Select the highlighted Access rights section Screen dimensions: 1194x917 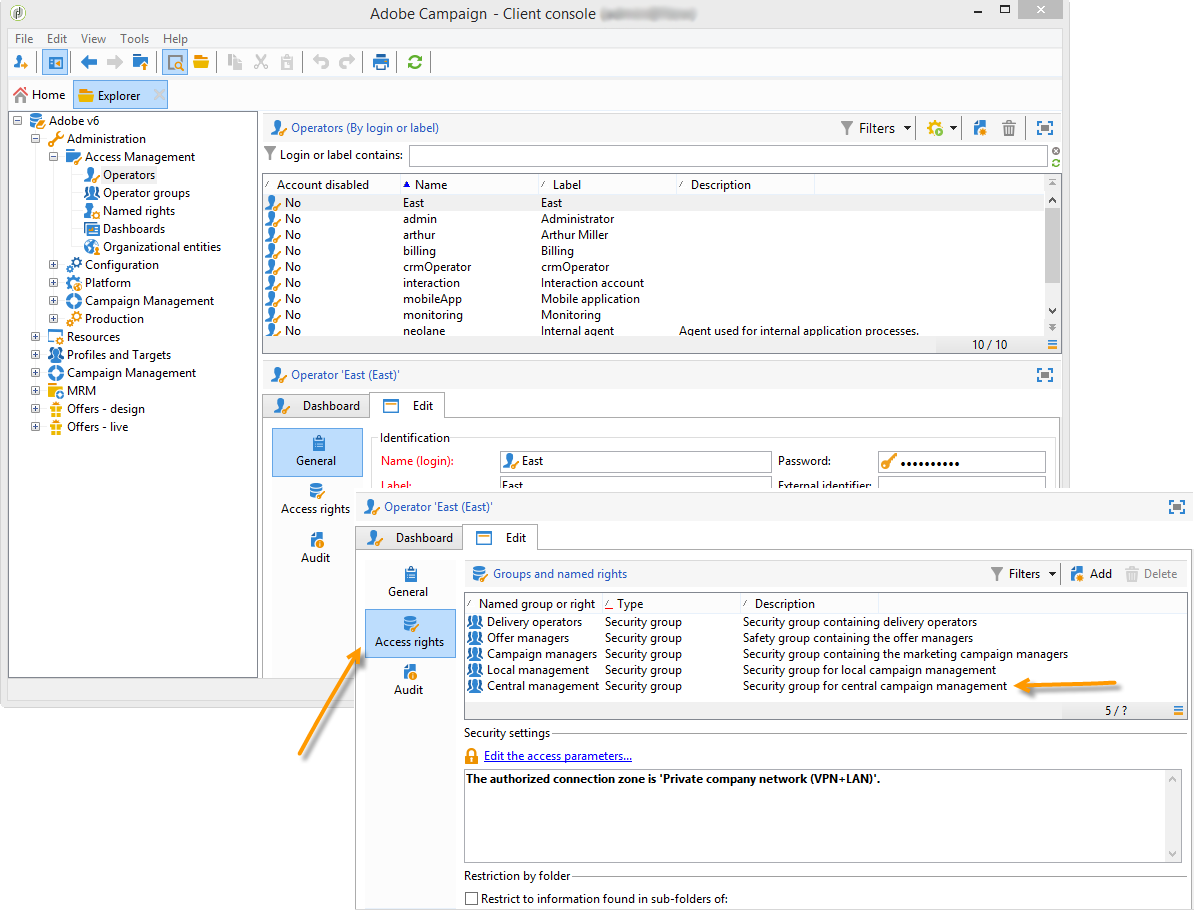coord(410,633)
